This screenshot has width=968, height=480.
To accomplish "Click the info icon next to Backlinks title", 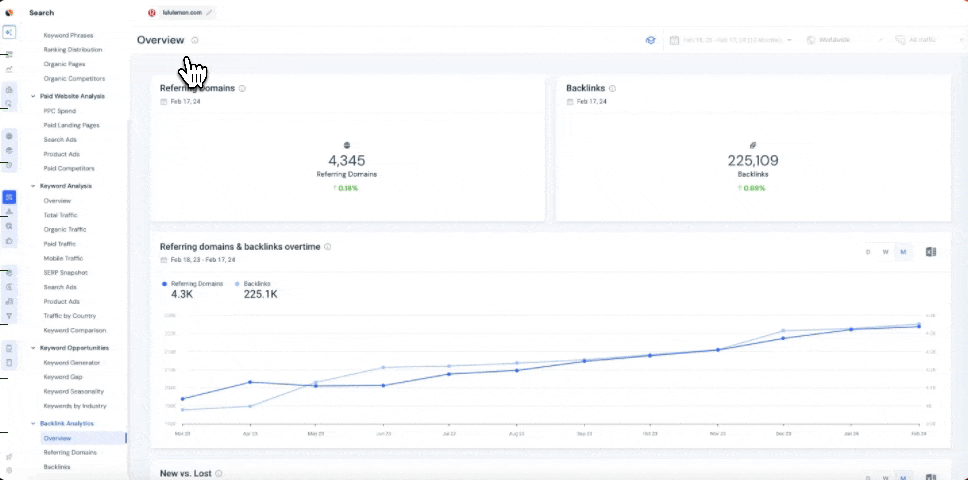I will (x=613, y=88).
